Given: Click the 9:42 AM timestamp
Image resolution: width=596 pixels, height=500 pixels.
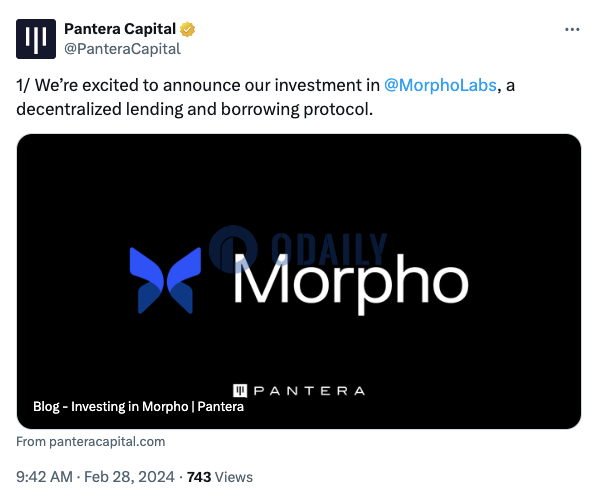Looking at the screenshot, I should (x=44, y=477).
